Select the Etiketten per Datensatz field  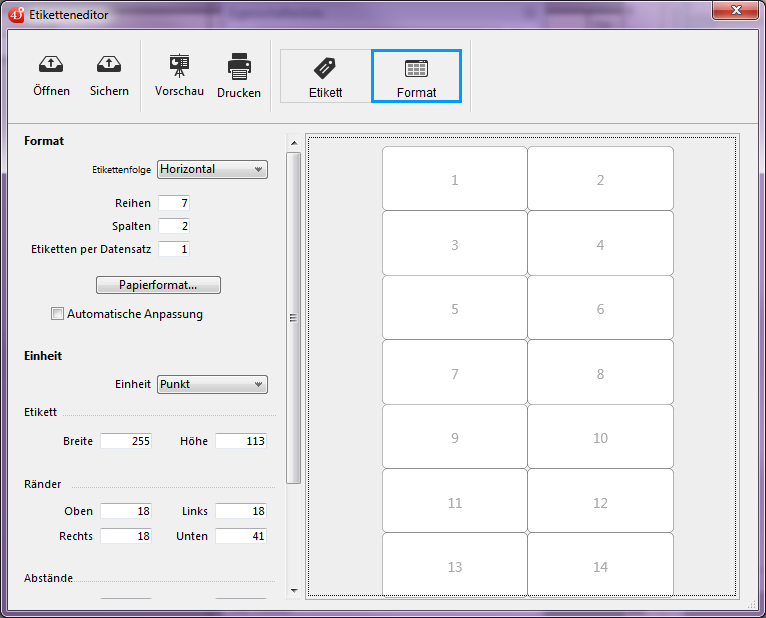pos(173,249)
